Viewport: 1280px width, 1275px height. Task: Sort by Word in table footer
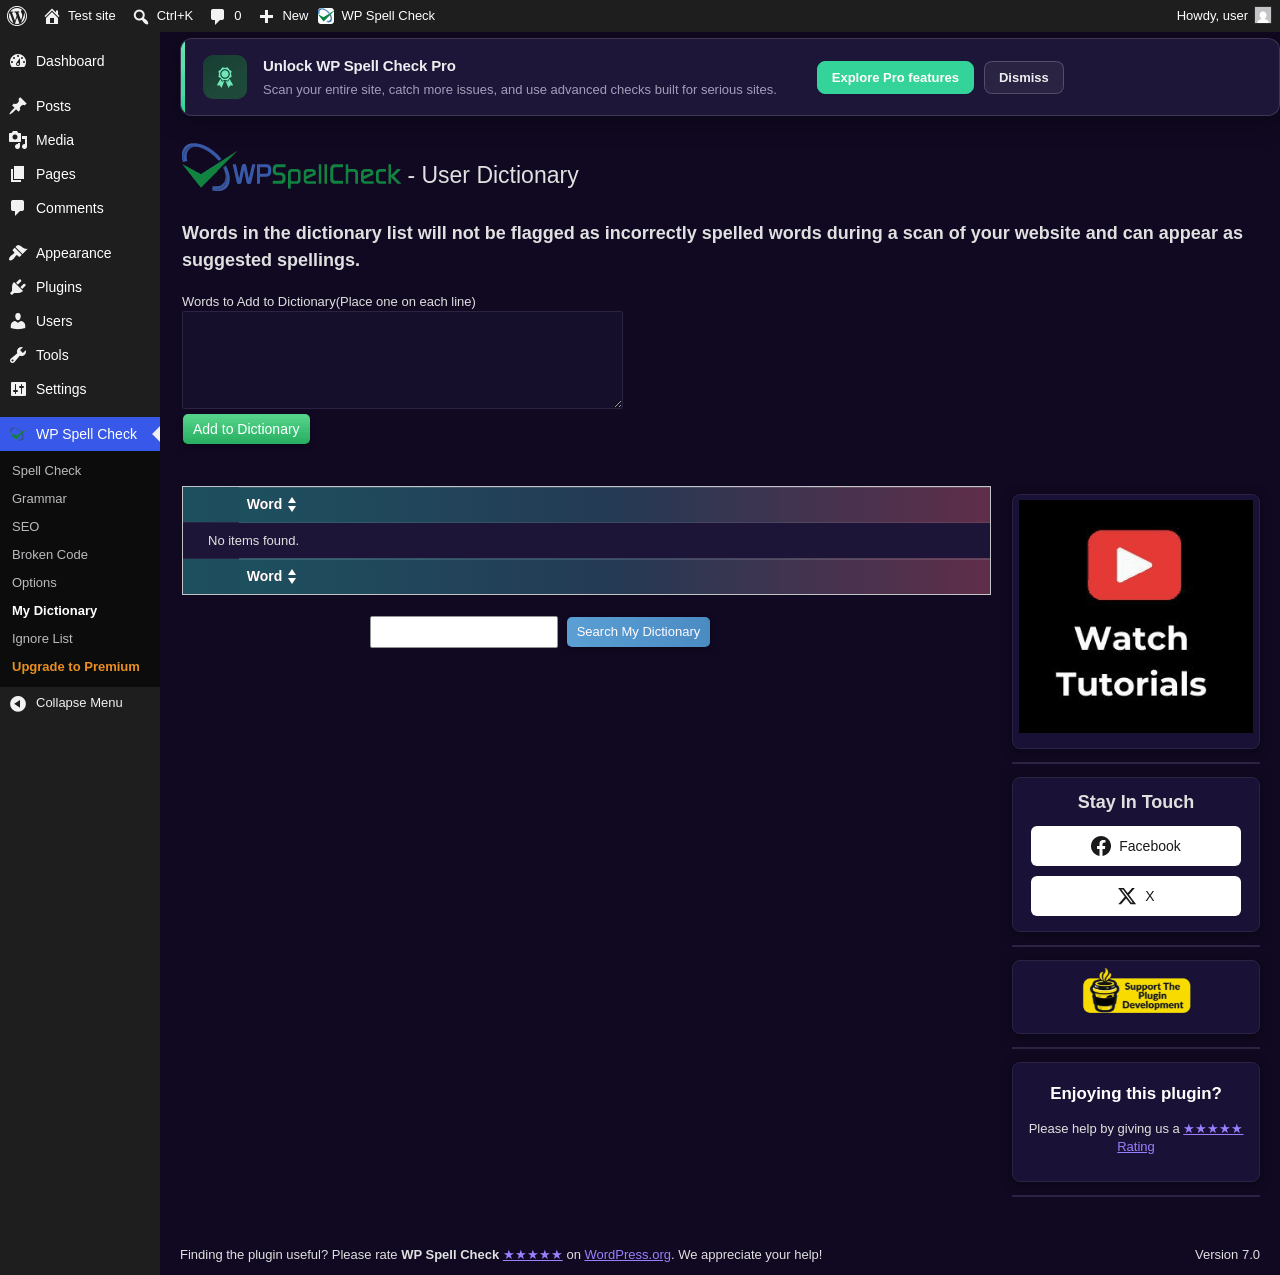[272, 577]
